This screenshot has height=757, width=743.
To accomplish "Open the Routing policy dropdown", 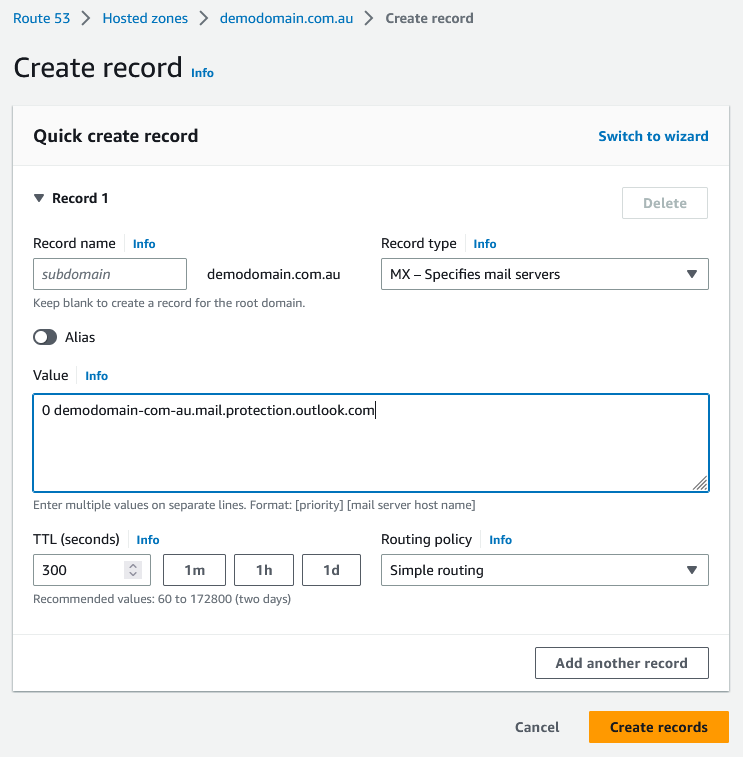I will [544, 570].
